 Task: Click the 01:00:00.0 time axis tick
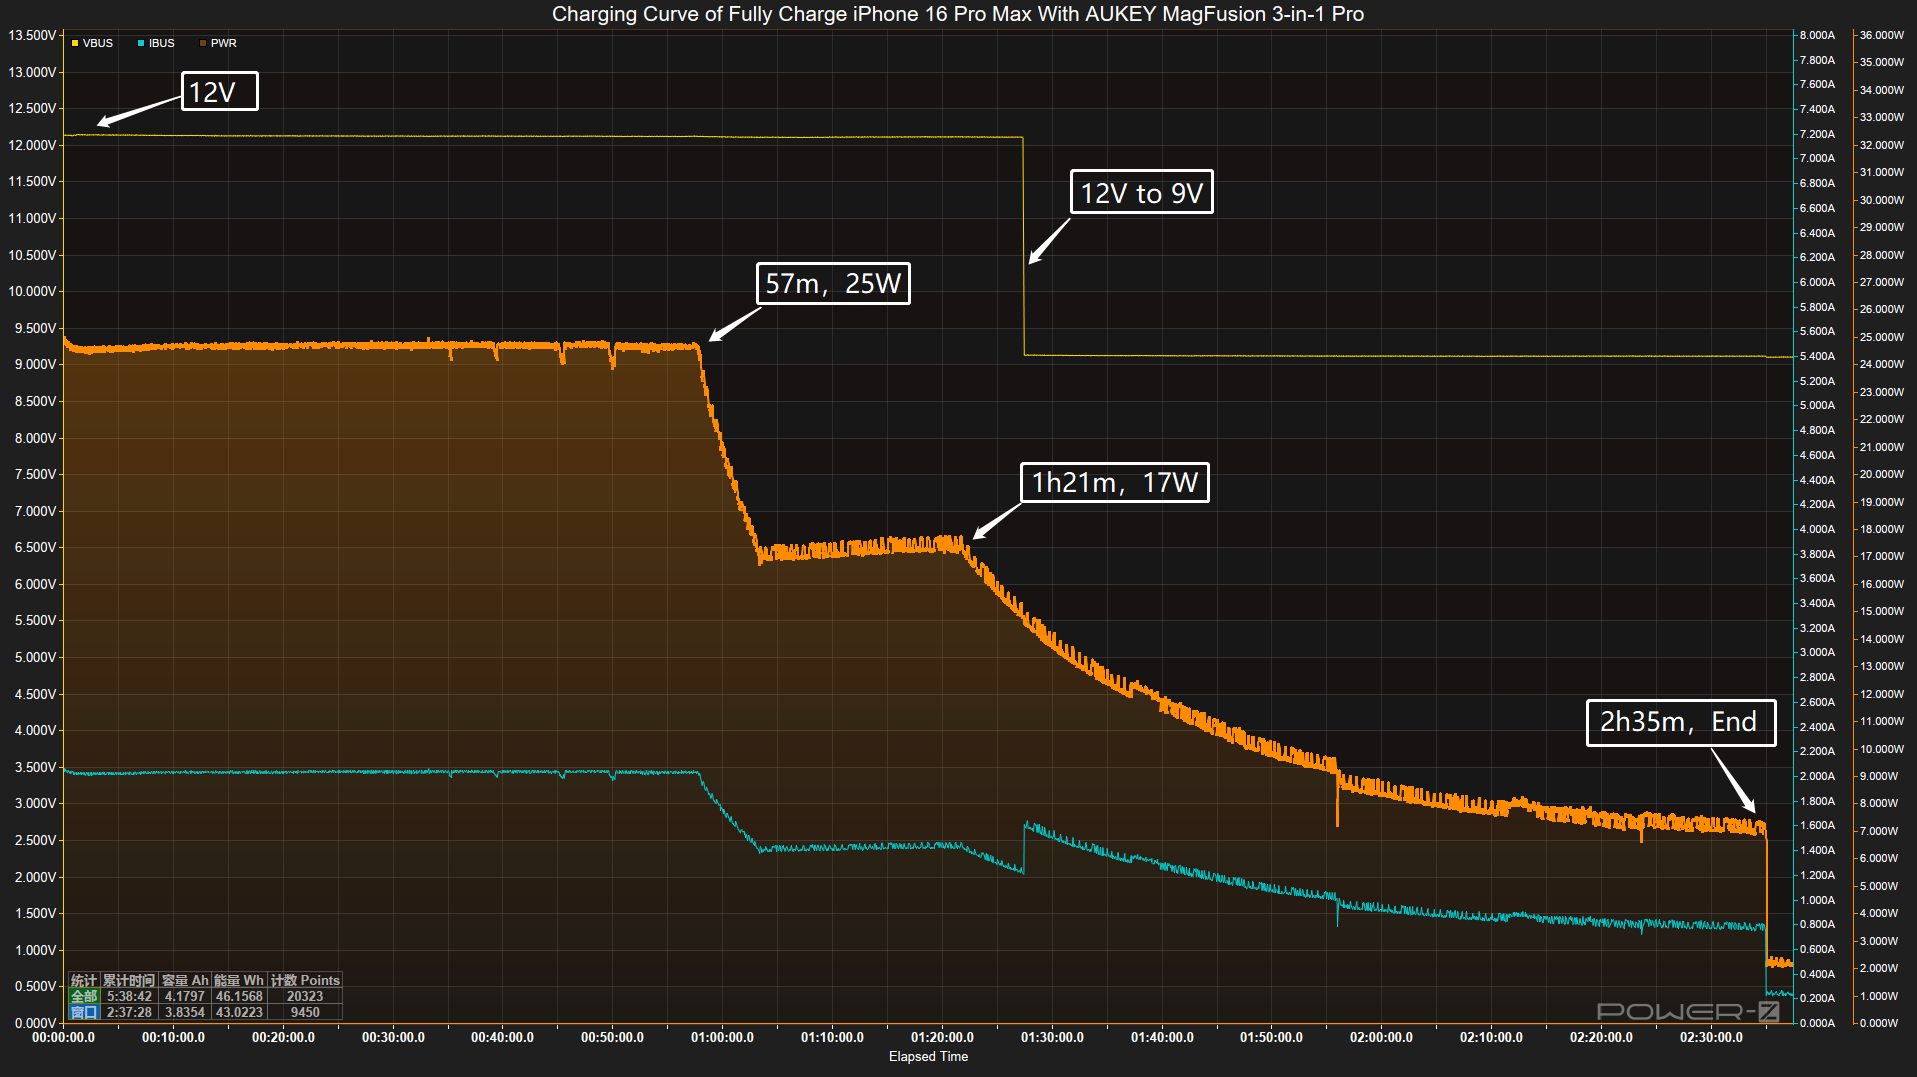point(722,1037)
